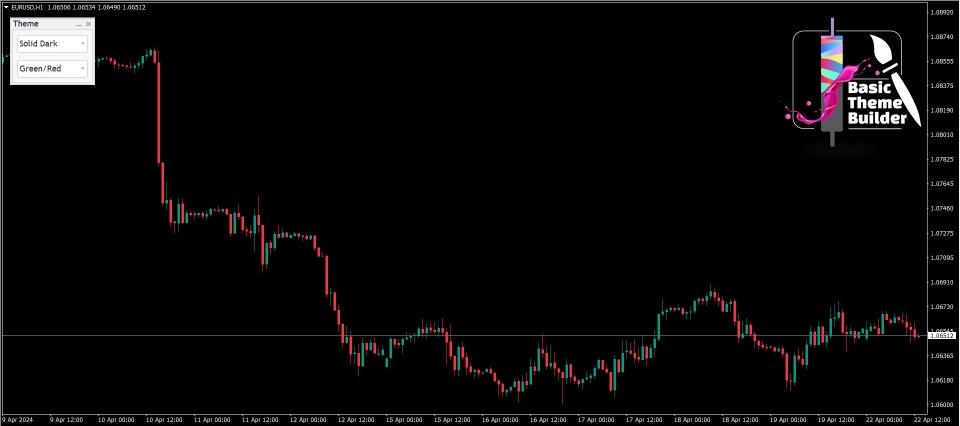The width and height of the screenshot is (960, 426).
Task: Click the triangle beside EURUSD,H1 title
Action: pos(6,7)
